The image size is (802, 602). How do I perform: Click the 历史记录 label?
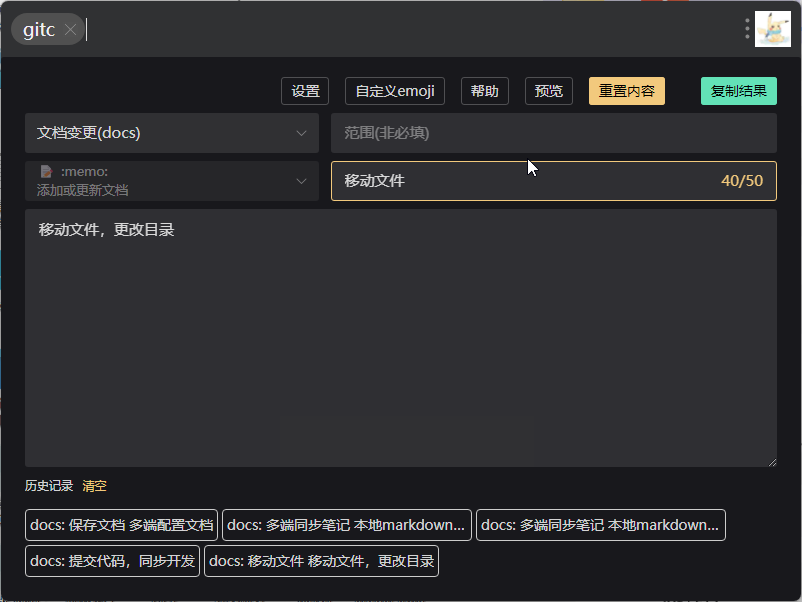tap(49, 485)
